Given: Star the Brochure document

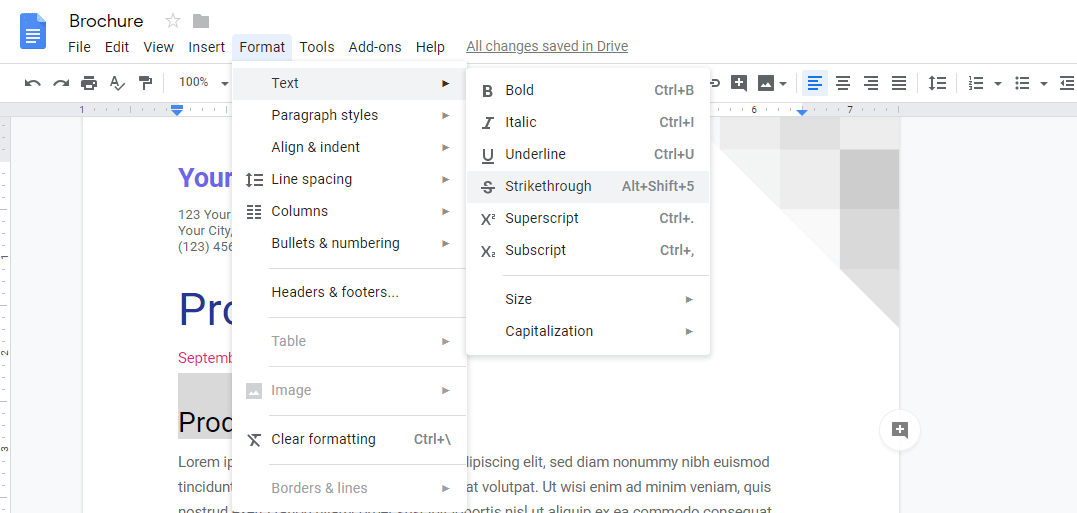Looking at the screenshot, I should [173, 21].
